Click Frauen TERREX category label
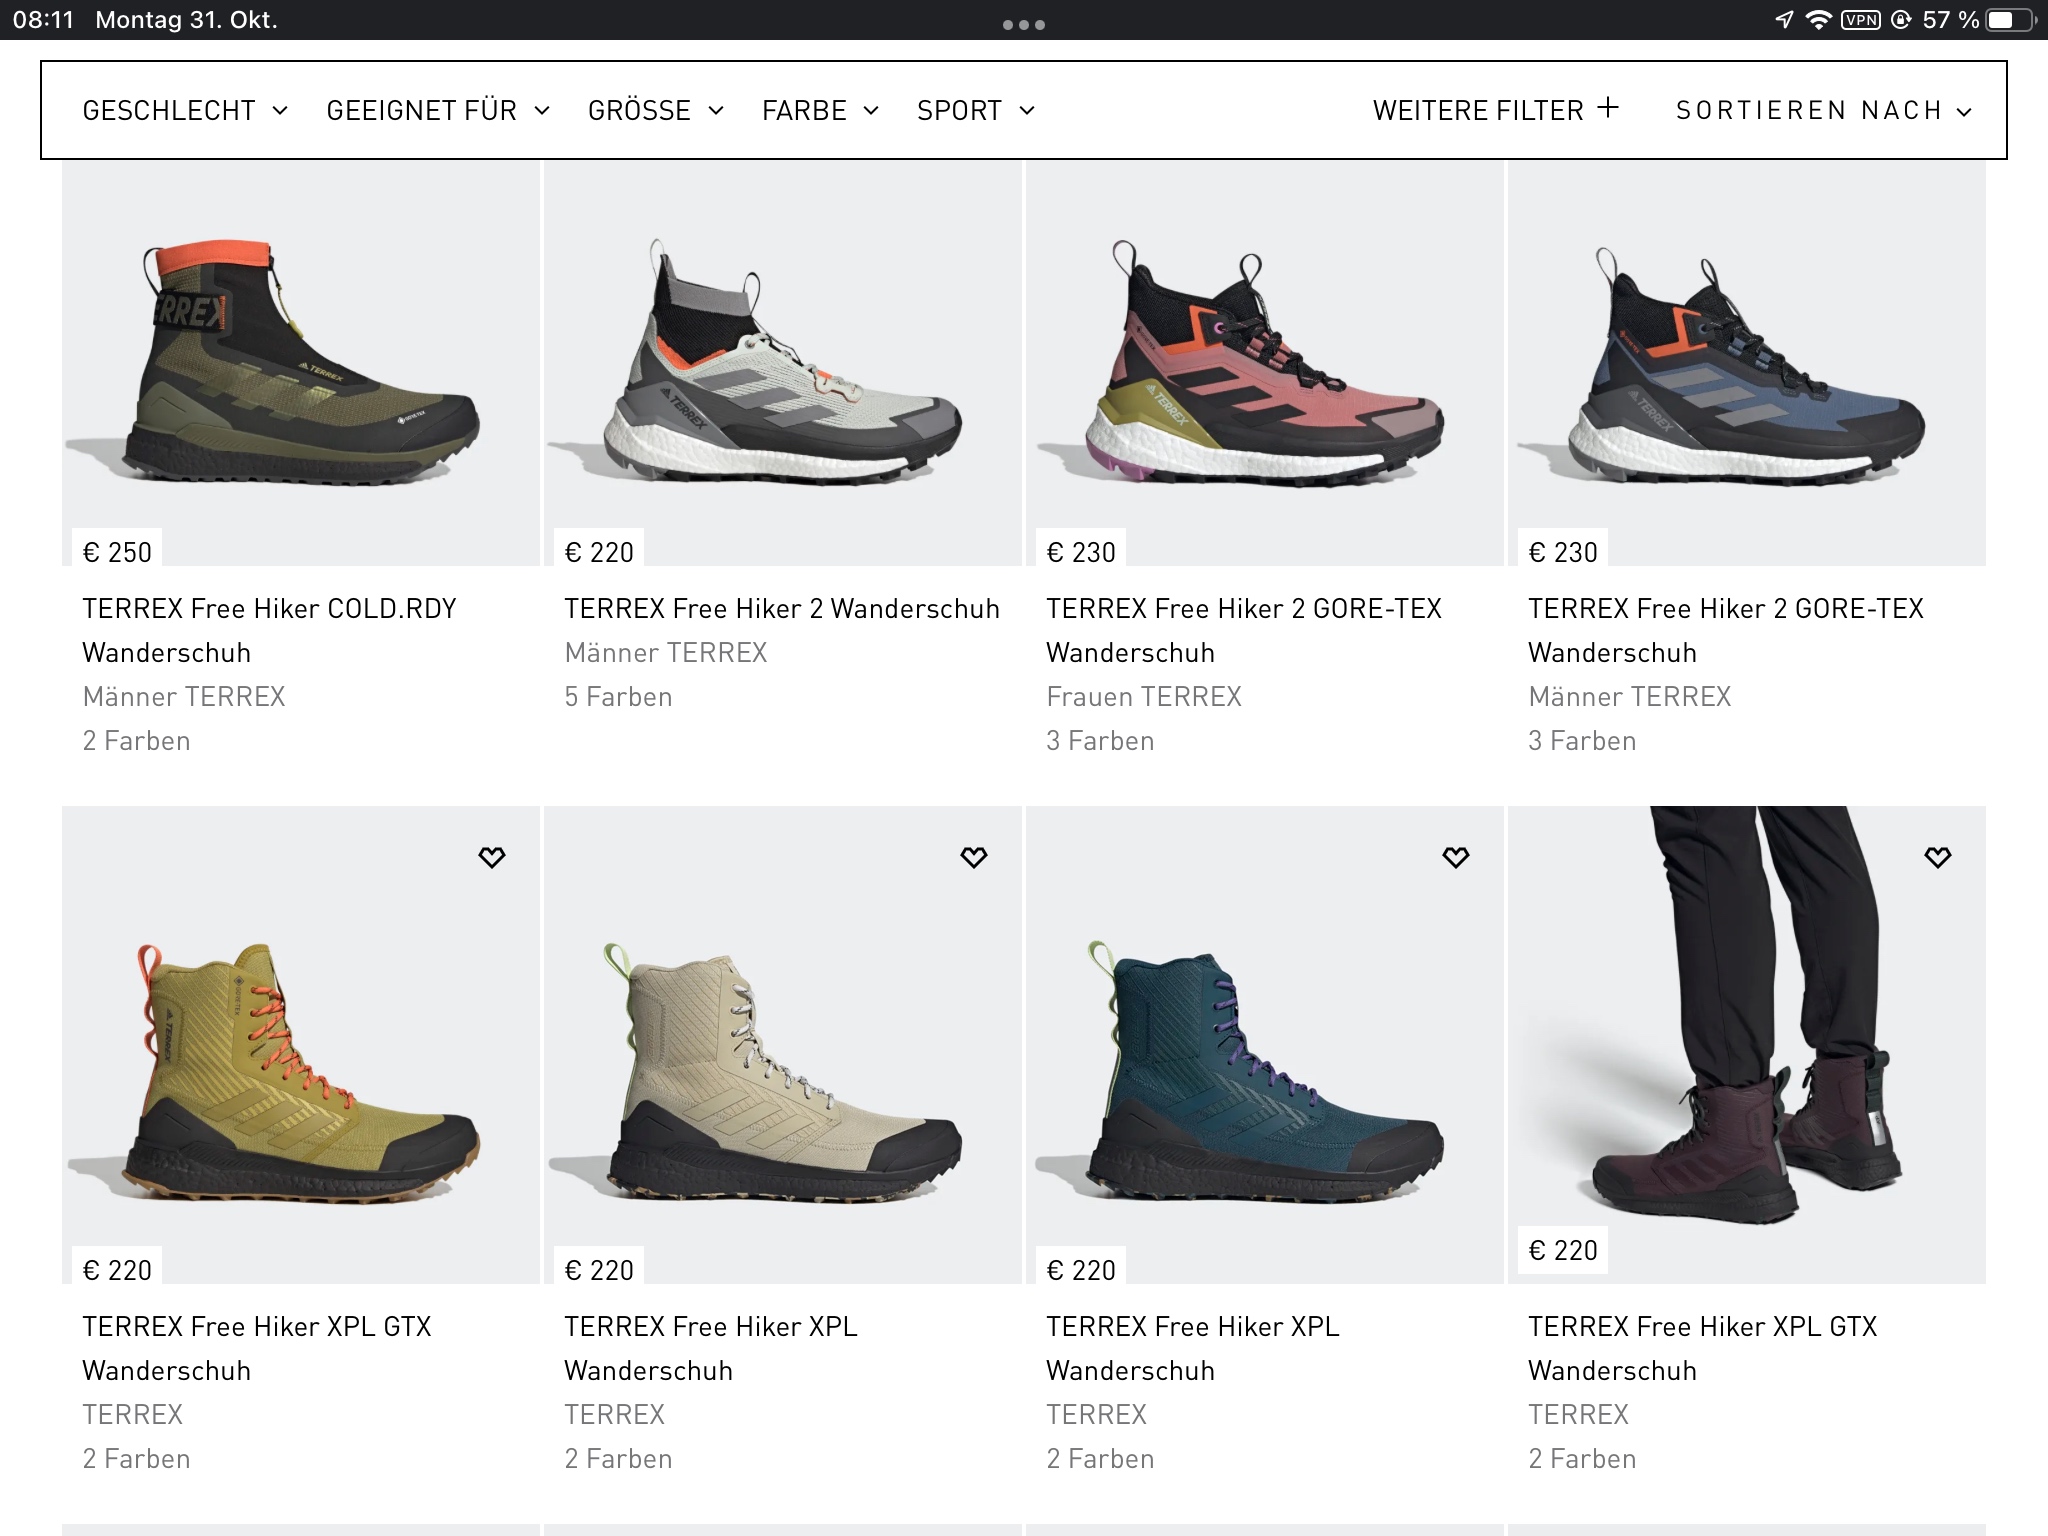This screenshot has height=1536, width=2048. click(1144, 697)
